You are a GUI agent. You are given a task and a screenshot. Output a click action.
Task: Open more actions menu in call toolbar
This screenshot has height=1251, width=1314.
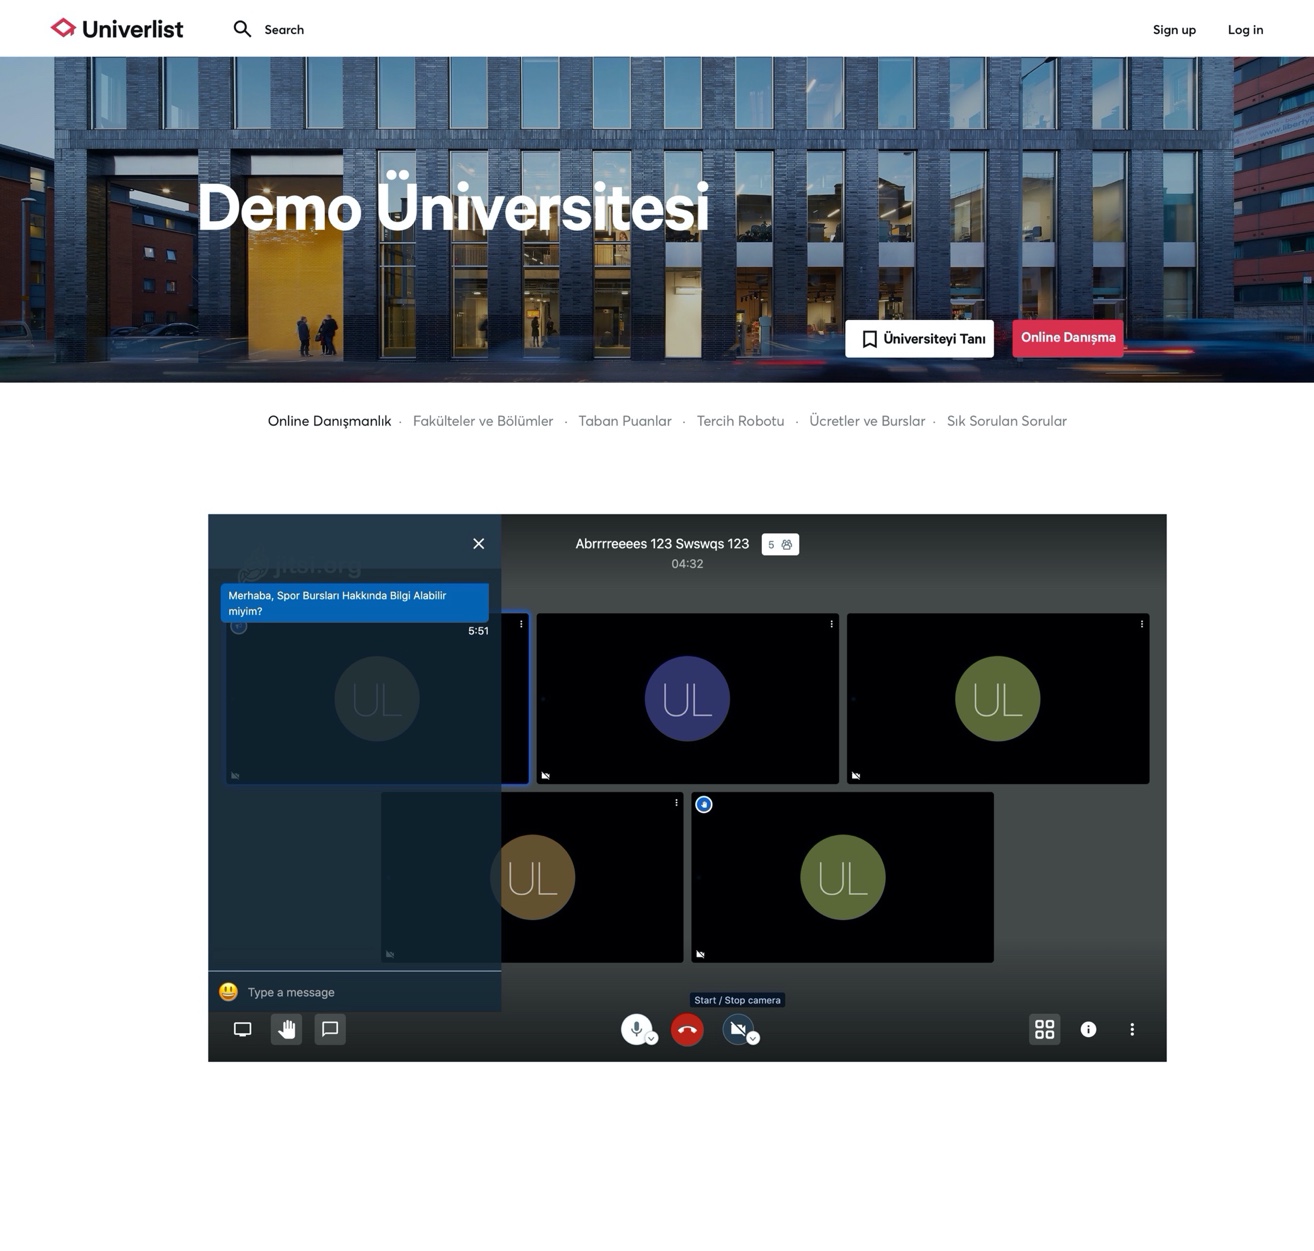pyautogui.click(x=1132, y=1029)
